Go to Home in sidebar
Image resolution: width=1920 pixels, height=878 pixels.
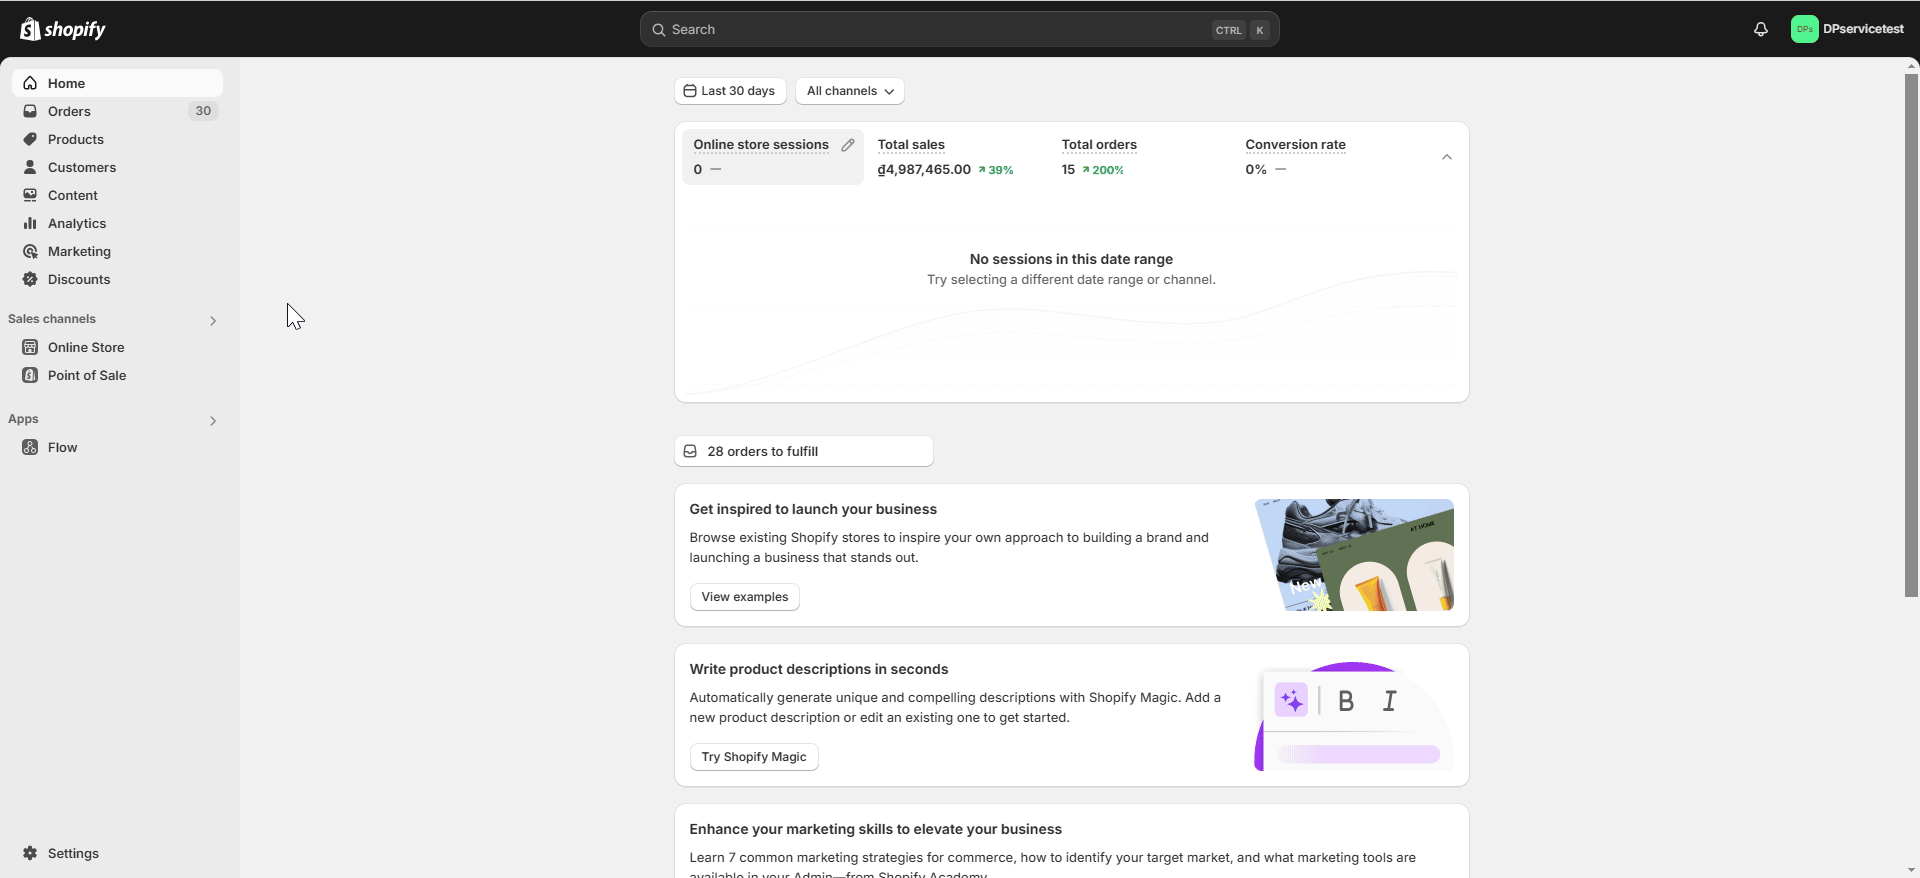coord(117,83)
